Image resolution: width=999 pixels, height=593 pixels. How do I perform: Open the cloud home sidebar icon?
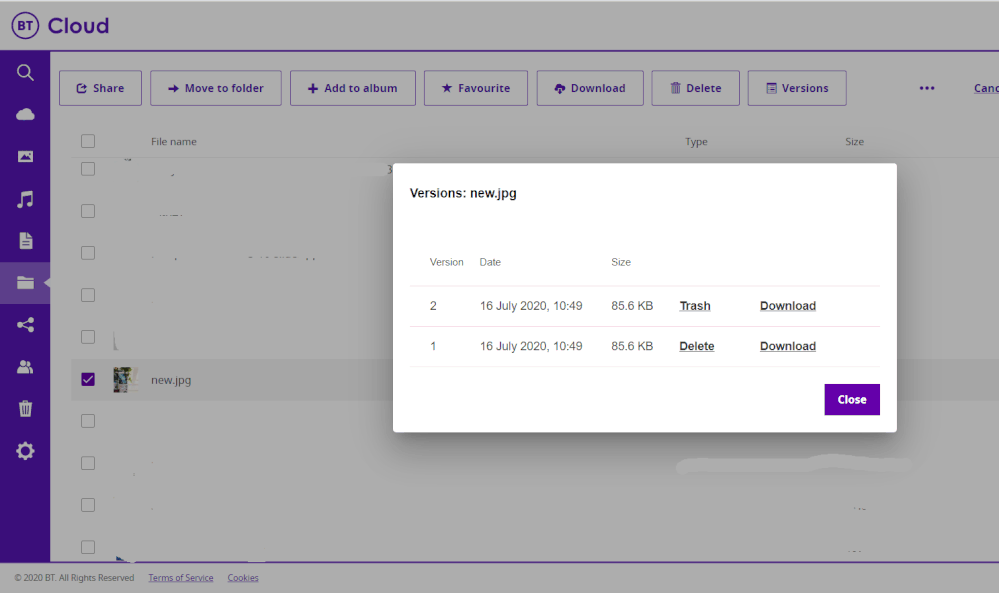click(x=25, y=114)
